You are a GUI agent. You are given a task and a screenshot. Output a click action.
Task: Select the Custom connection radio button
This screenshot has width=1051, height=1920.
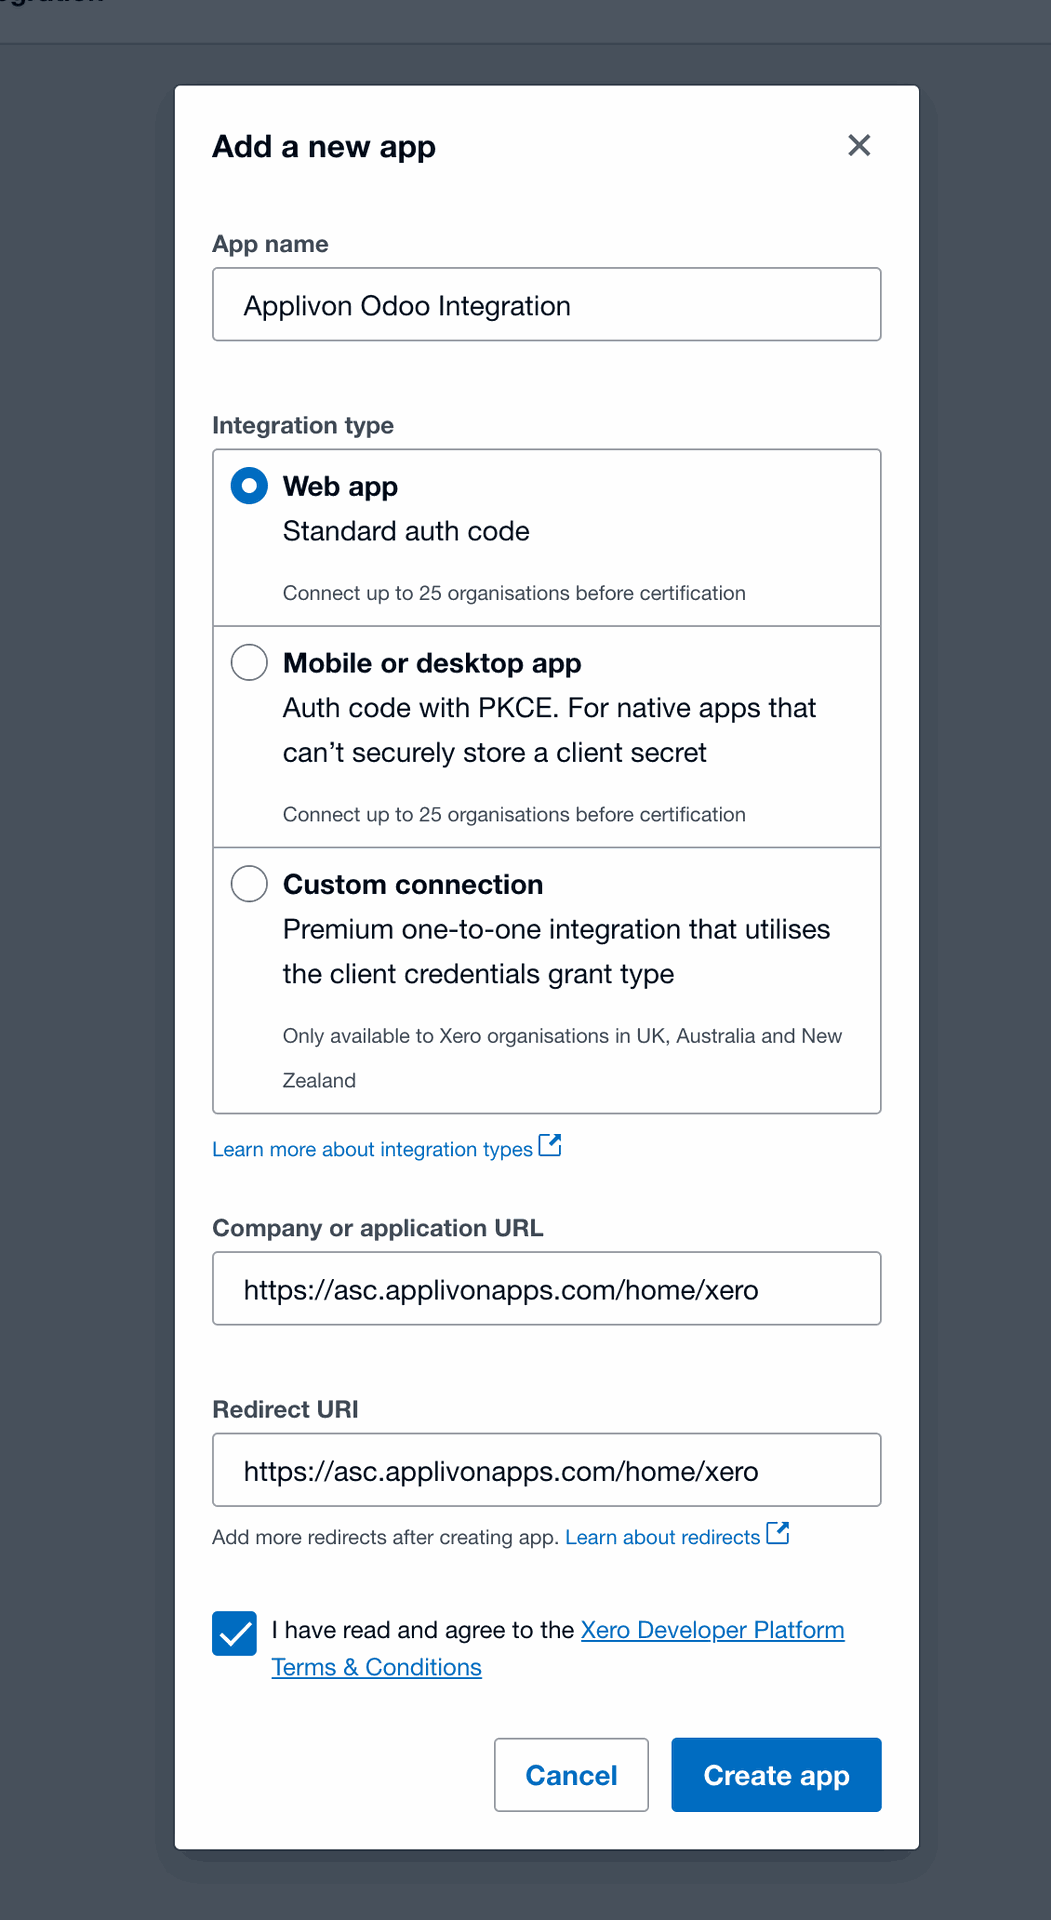pyautogui.click(x=249, y=884)
